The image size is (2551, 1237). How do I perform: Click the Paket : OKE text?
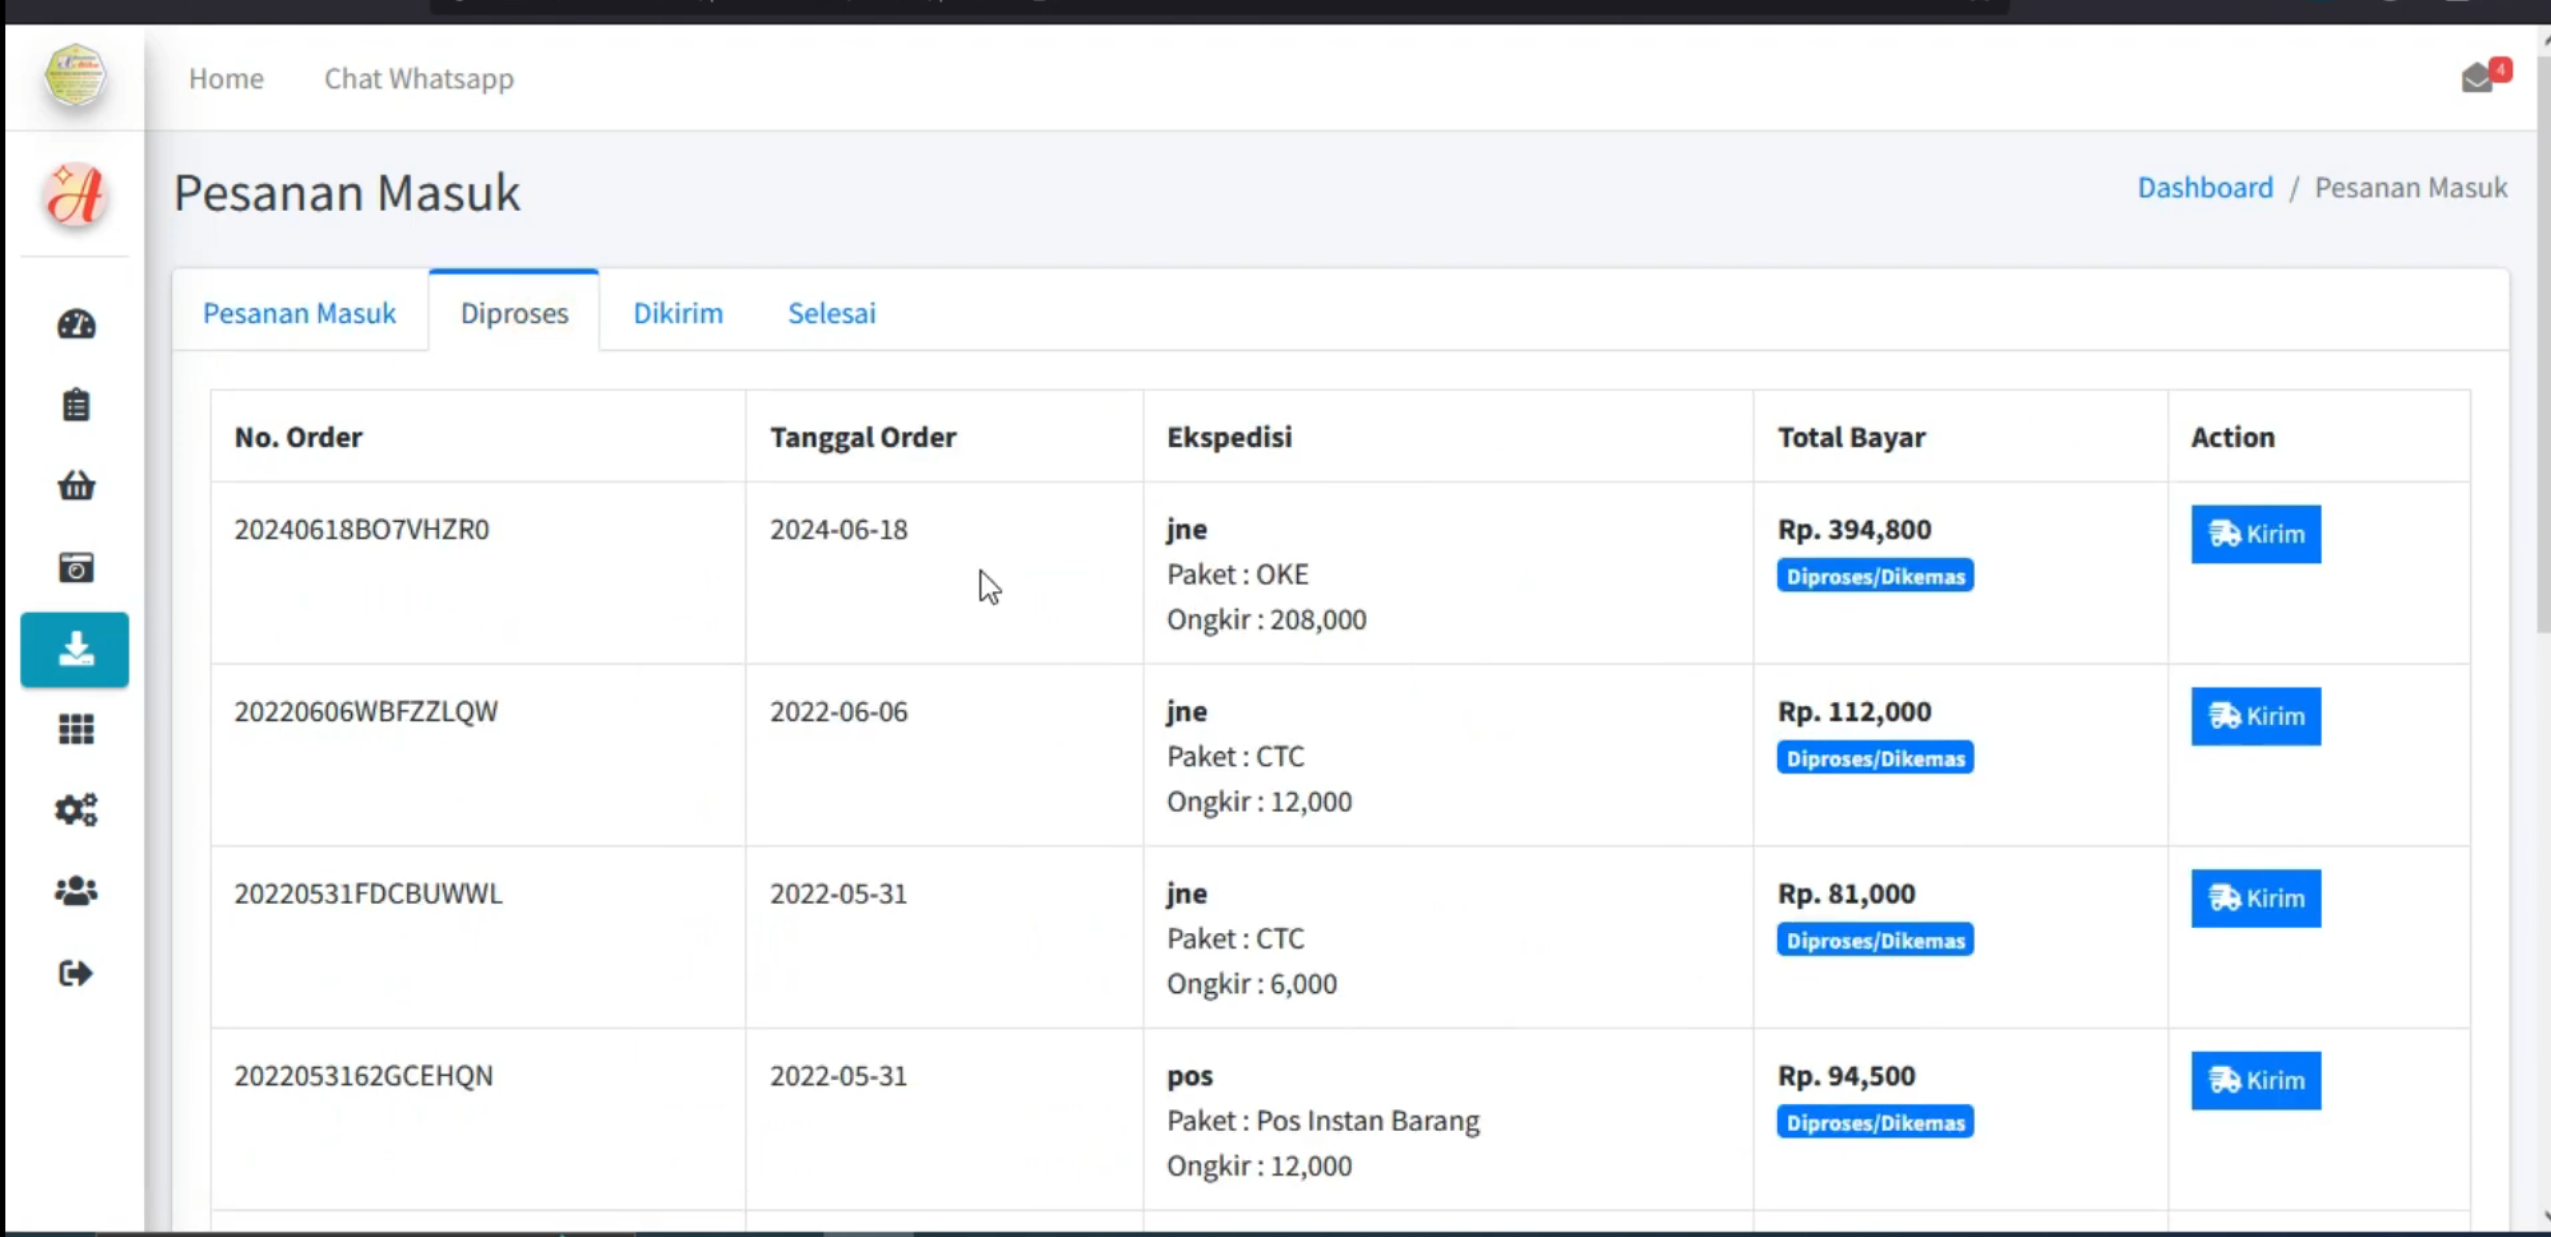pos(1238,574)
